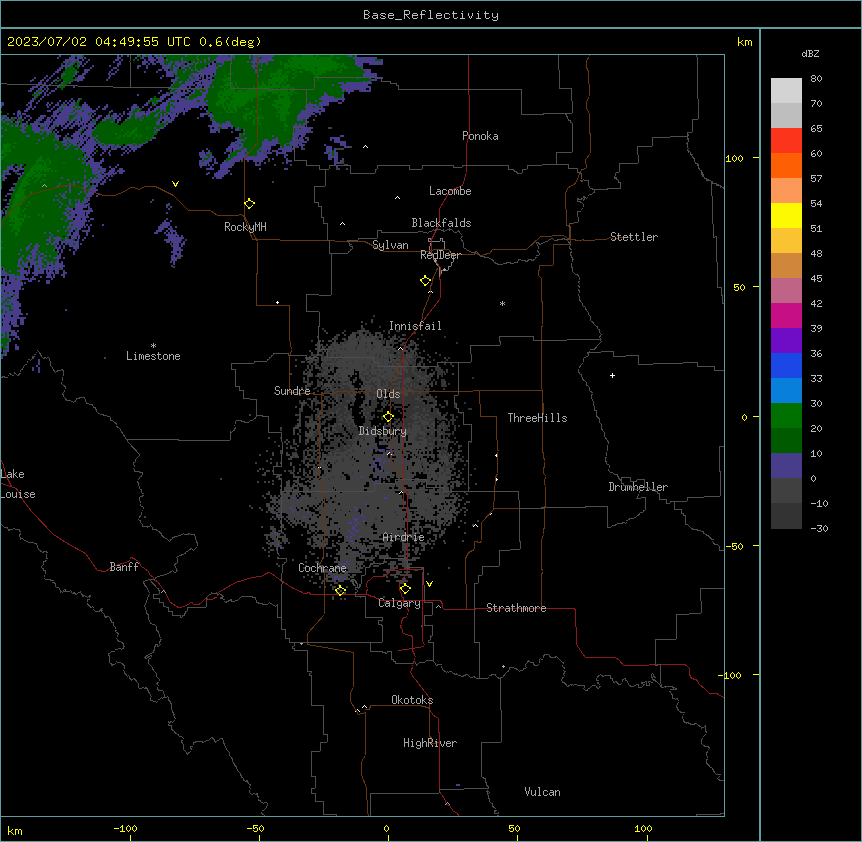The width and height of the screenshot is (862, 842).
Task: Click the Olds city label
Action: tap(388, 394)
